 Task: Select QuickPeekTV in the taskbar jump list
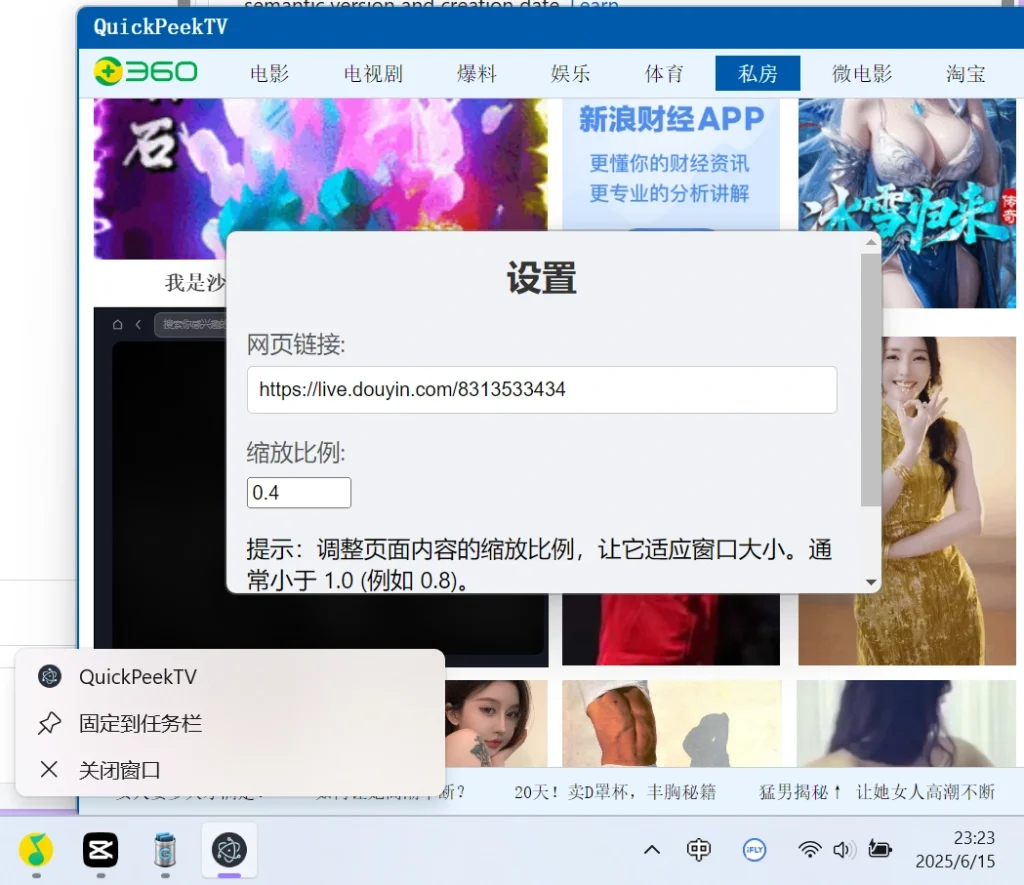pos(230,677)
